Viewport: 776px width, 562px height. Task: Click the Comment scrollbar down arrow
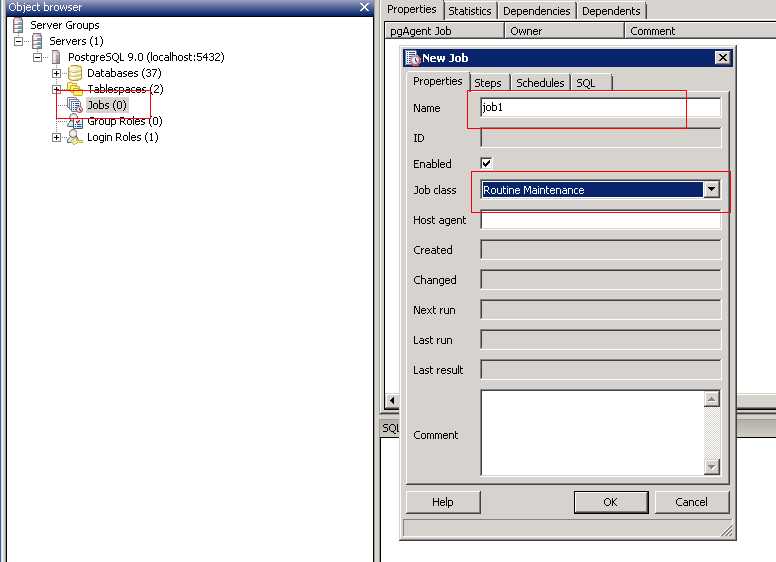[x=711, y=467]
